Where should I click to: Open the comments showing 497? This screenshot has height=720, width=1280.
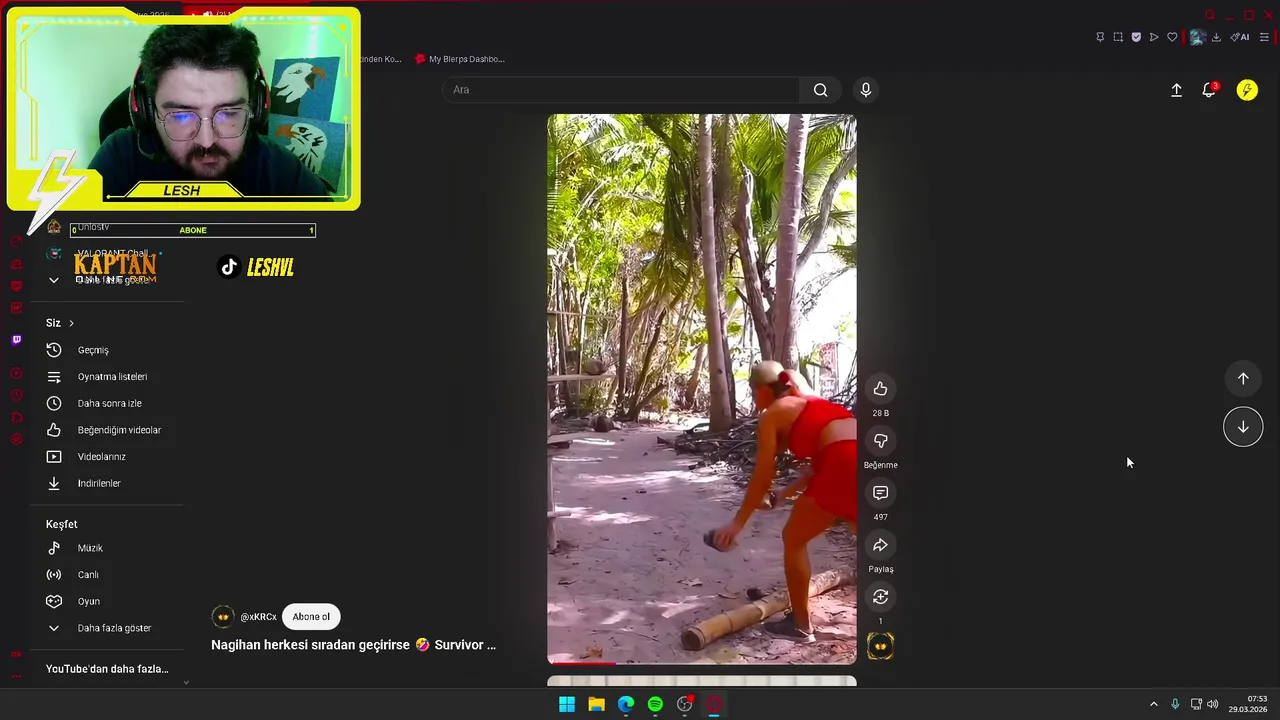click(880, 493)
